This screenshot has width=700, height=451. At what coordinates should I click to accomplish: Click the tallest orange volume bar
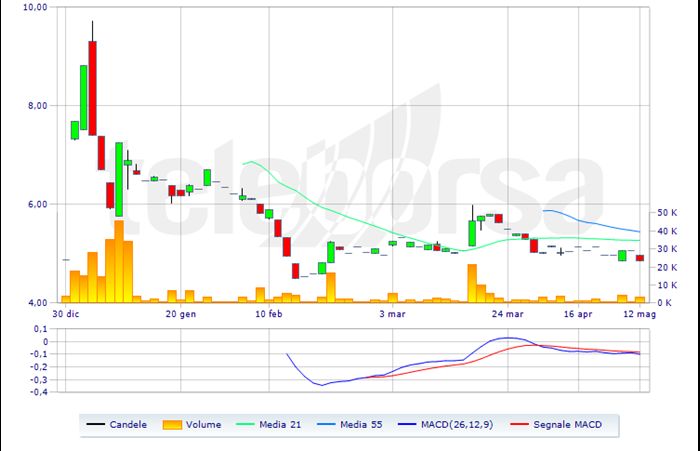pyautogui.click(x=119, y=262)
